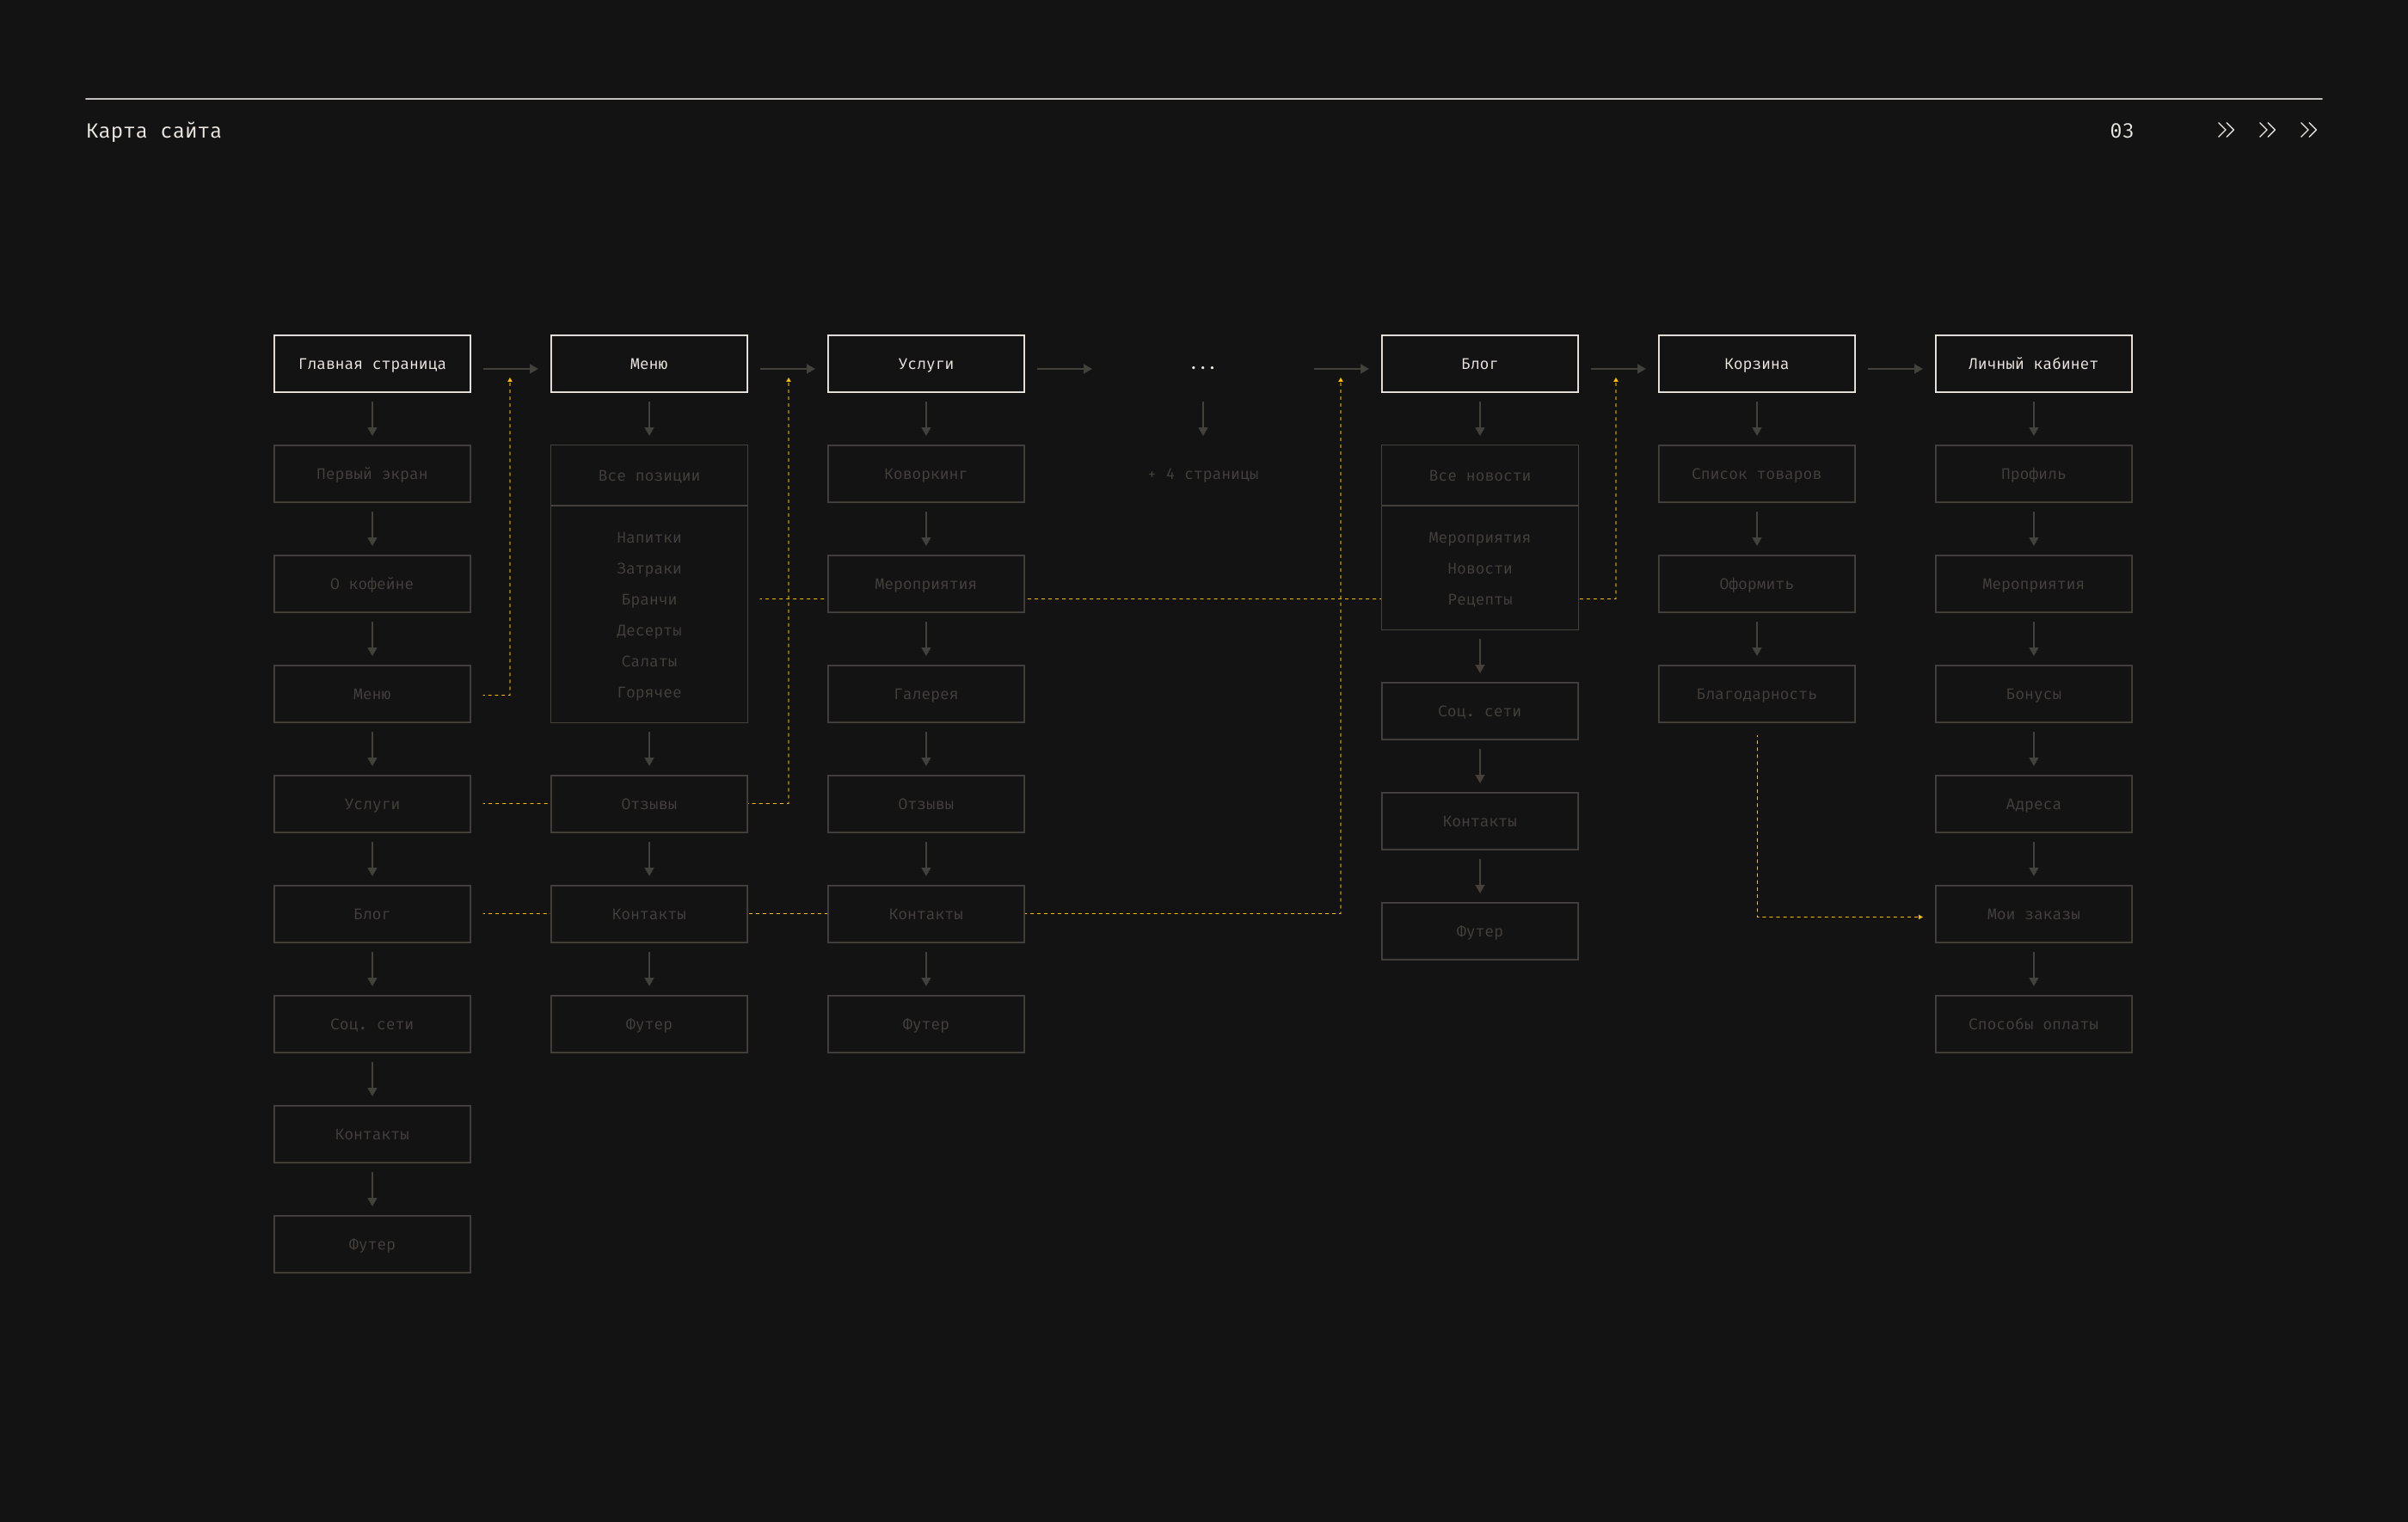This screenshot has width=2408, height=1522.
Task: Open the Личный кабинет node
Action: pos(2033,364)
